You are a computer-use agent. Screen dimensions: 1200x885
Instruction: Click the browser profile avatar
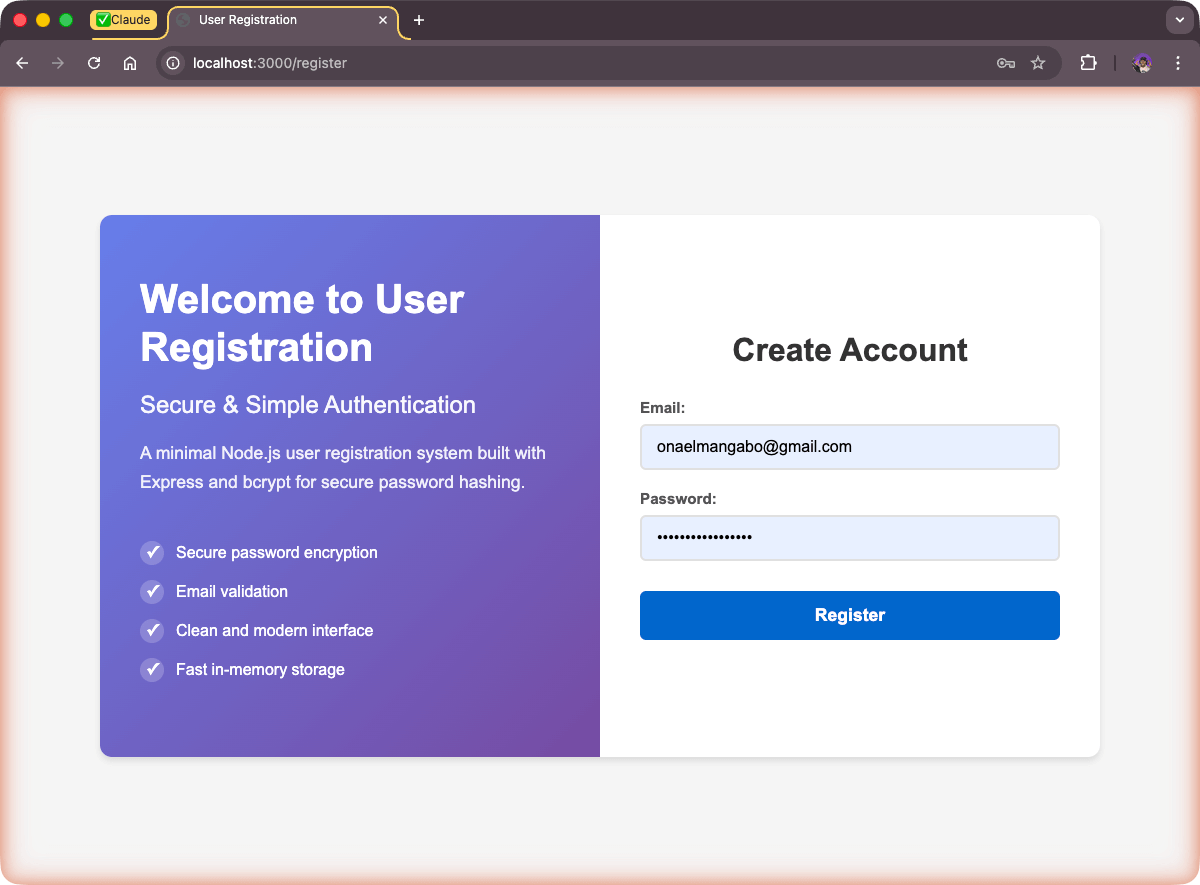click(1141, 62)
